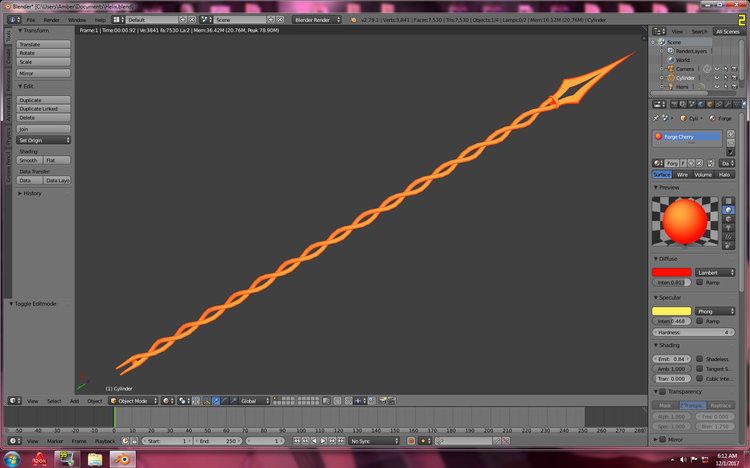This screenshot has width=750, height=468.
Task: Open the Scene properties tab icon
Action: click(692, 104)
